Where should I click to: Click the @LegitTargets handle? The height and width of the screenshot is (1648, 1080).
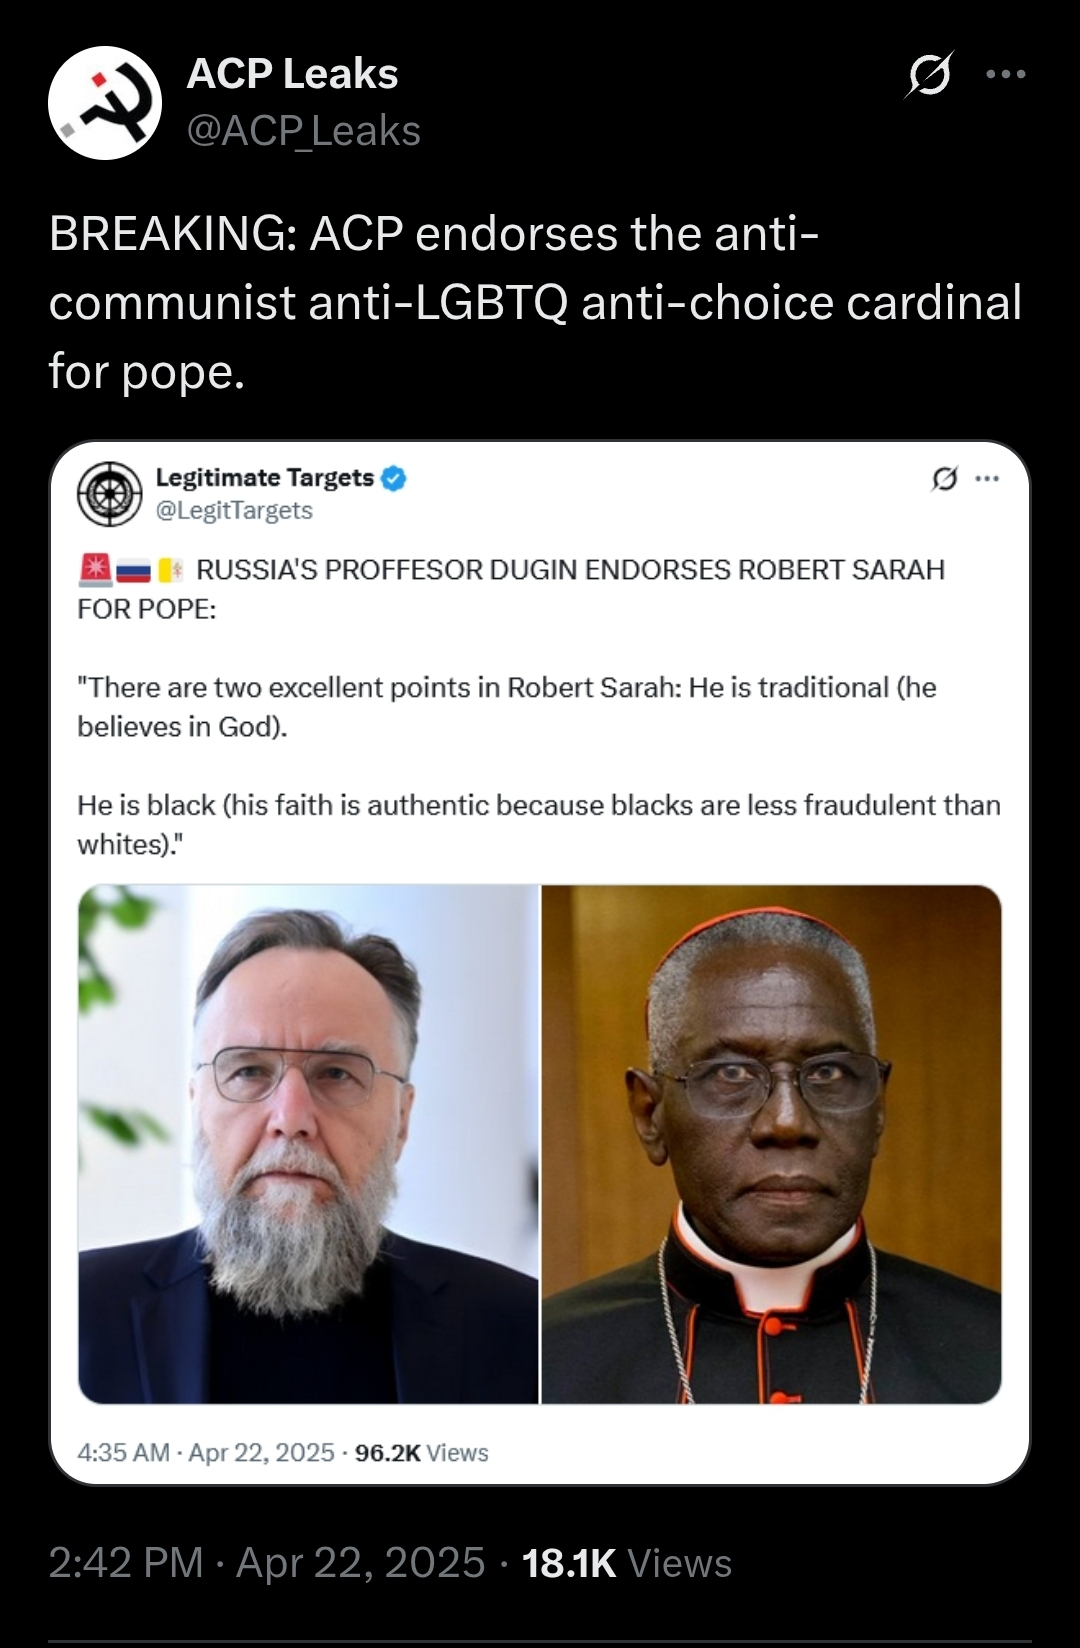[234, 510]
